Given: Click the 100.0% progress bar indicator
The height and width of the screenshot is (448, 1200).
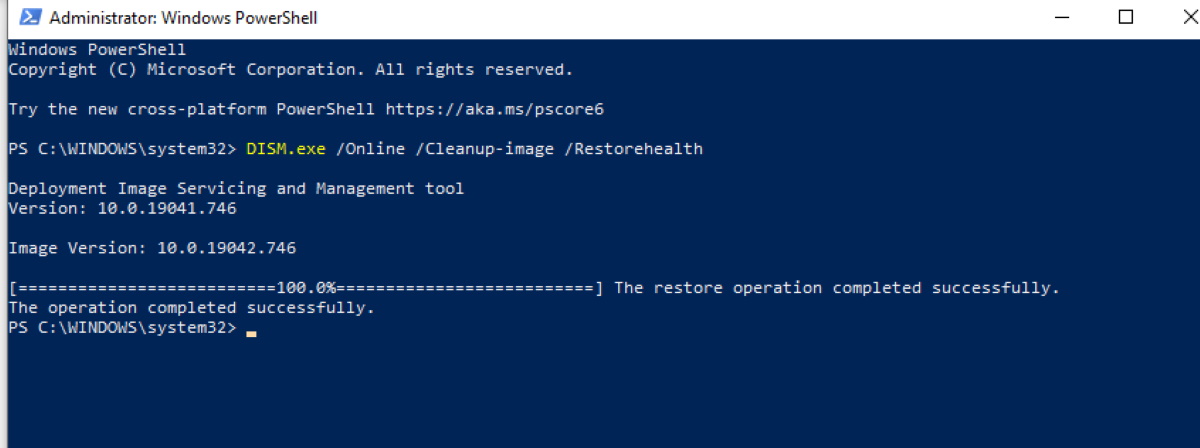Looking at the screenshot, I should 306,288.
